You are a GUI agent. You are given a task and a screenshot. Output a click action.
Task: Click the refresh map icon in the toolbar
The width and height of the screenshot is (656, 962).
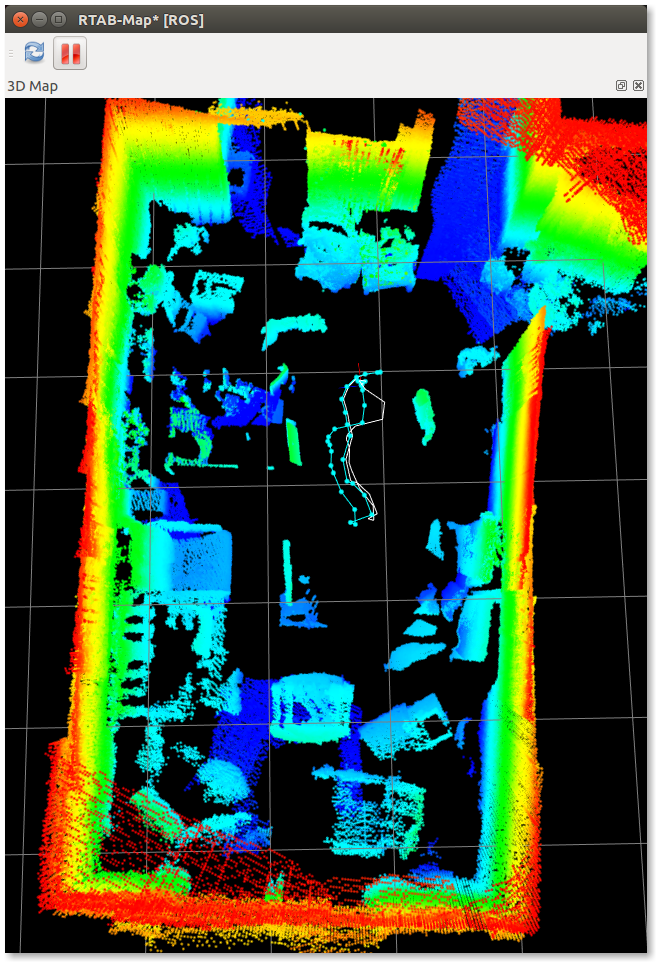click(x=34, y=53)
